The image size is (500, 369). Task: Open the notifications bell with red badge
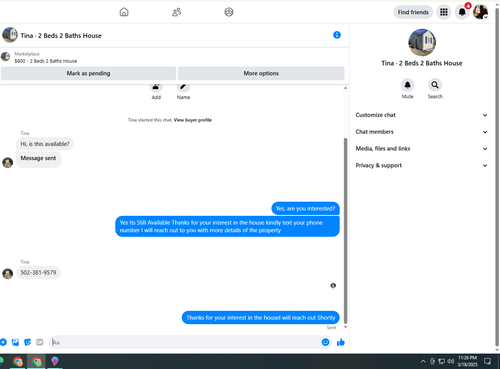click(x=462, y=12)
